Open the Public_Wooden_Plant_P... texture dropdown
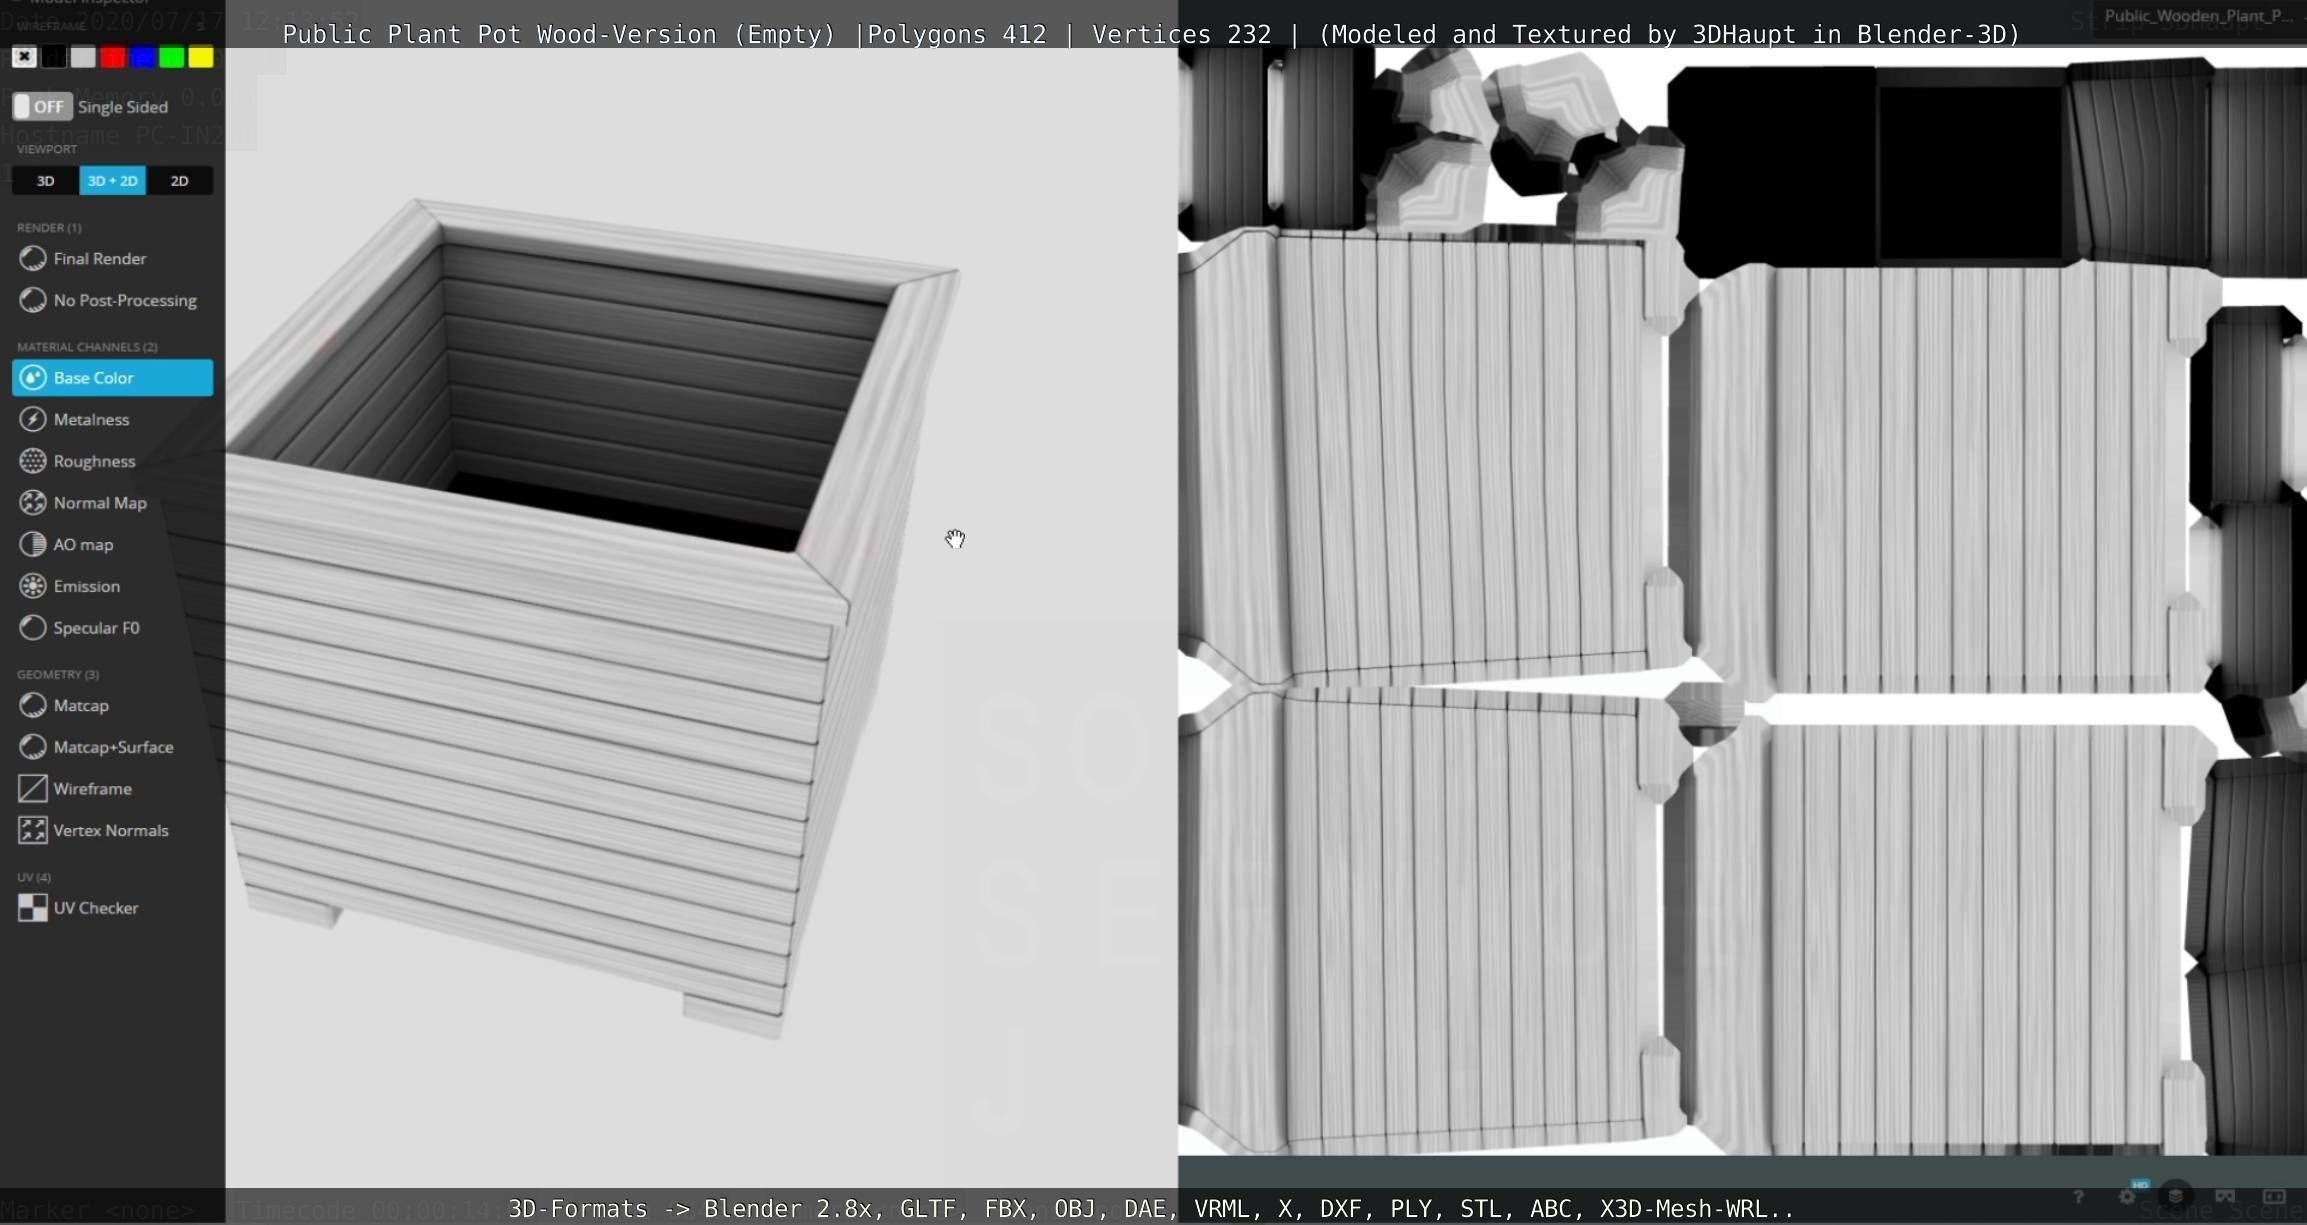The height and width of the screenshot is (1225, 2307). [x=2198, y=16]
